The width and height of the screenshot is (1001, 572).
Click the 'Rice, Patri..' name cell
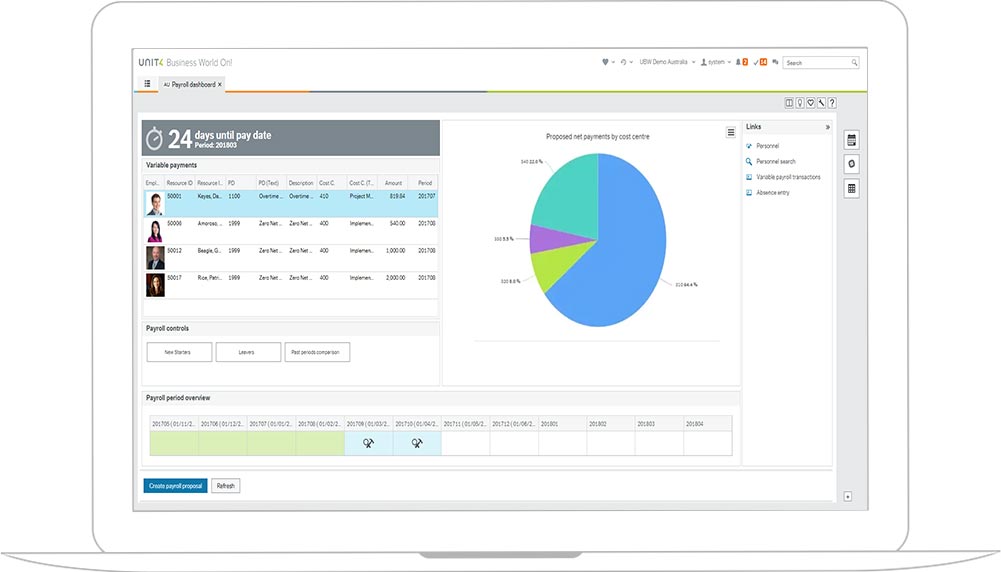[209, 278]
